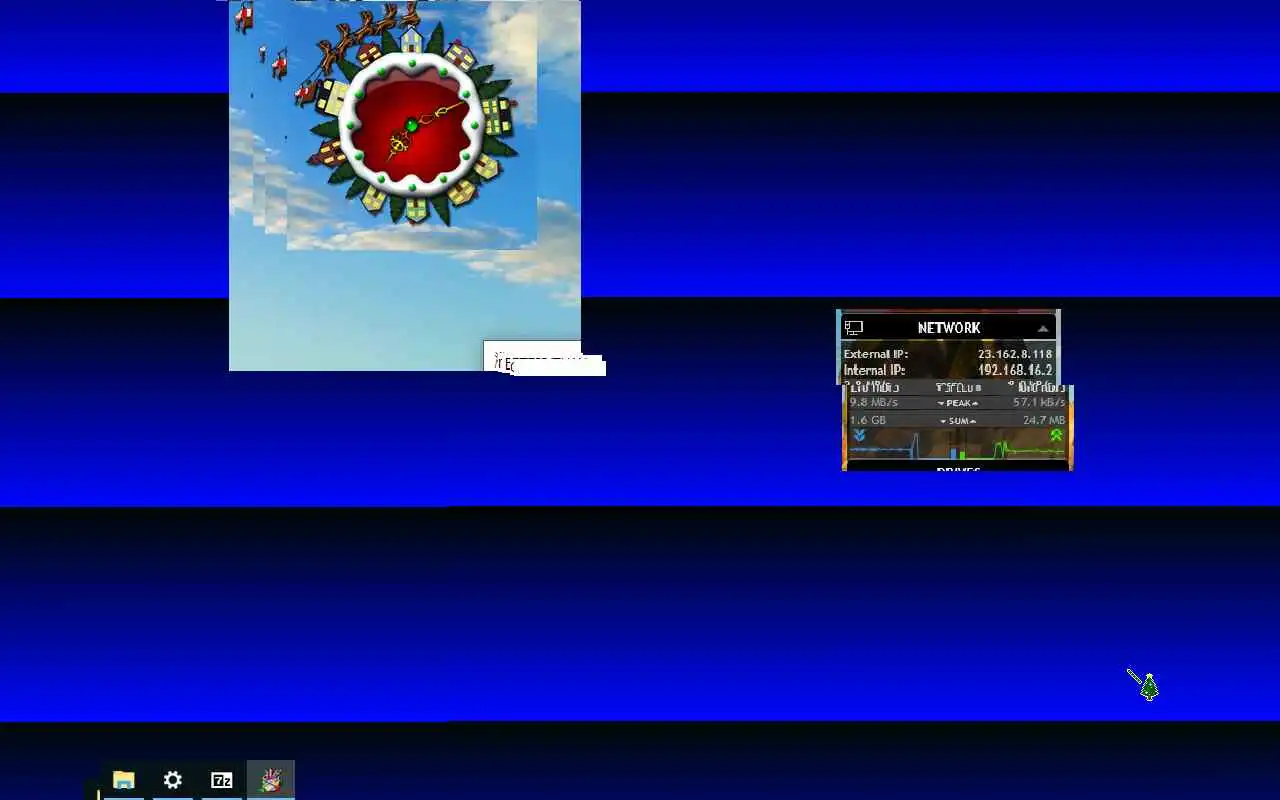
Task: Click the 9.8 MB/s download peak value
Action: point(874,402)
